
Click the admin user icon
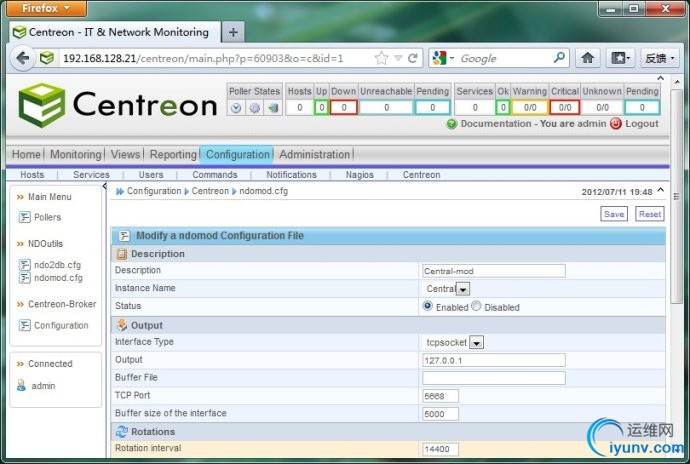tap(21, 385)
